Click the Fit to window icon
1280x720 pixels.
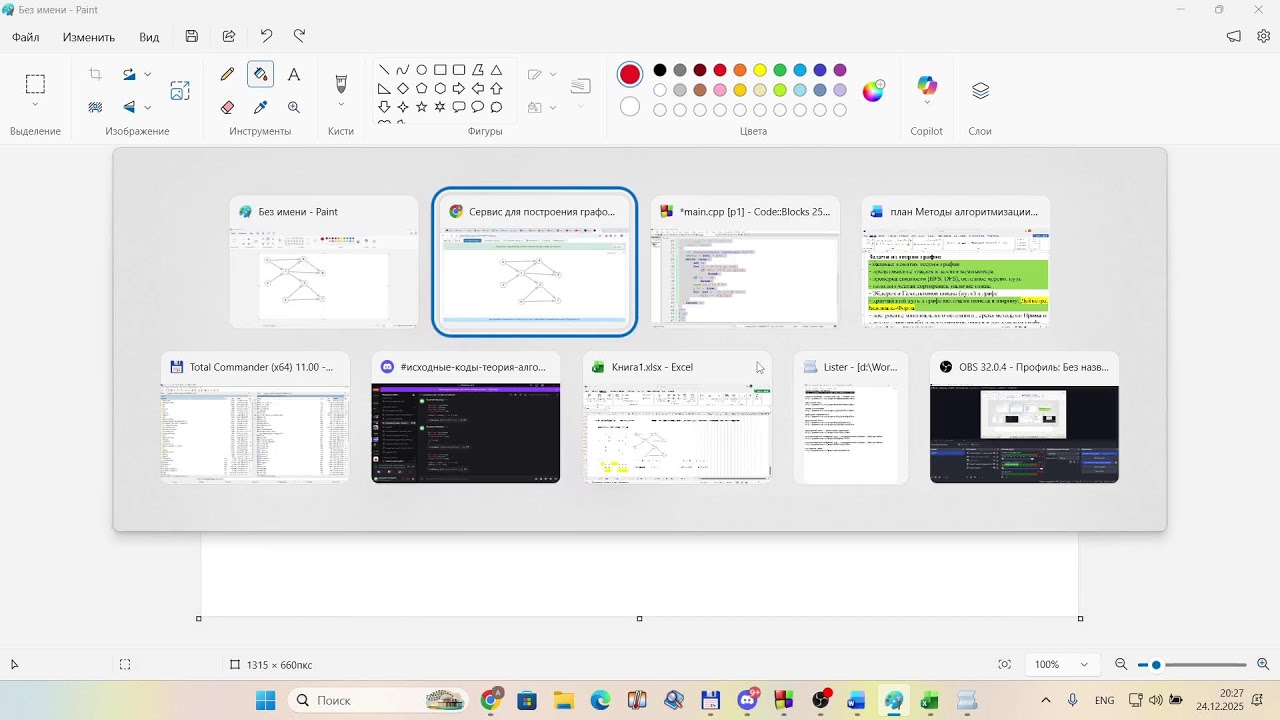pos(1004,665)
